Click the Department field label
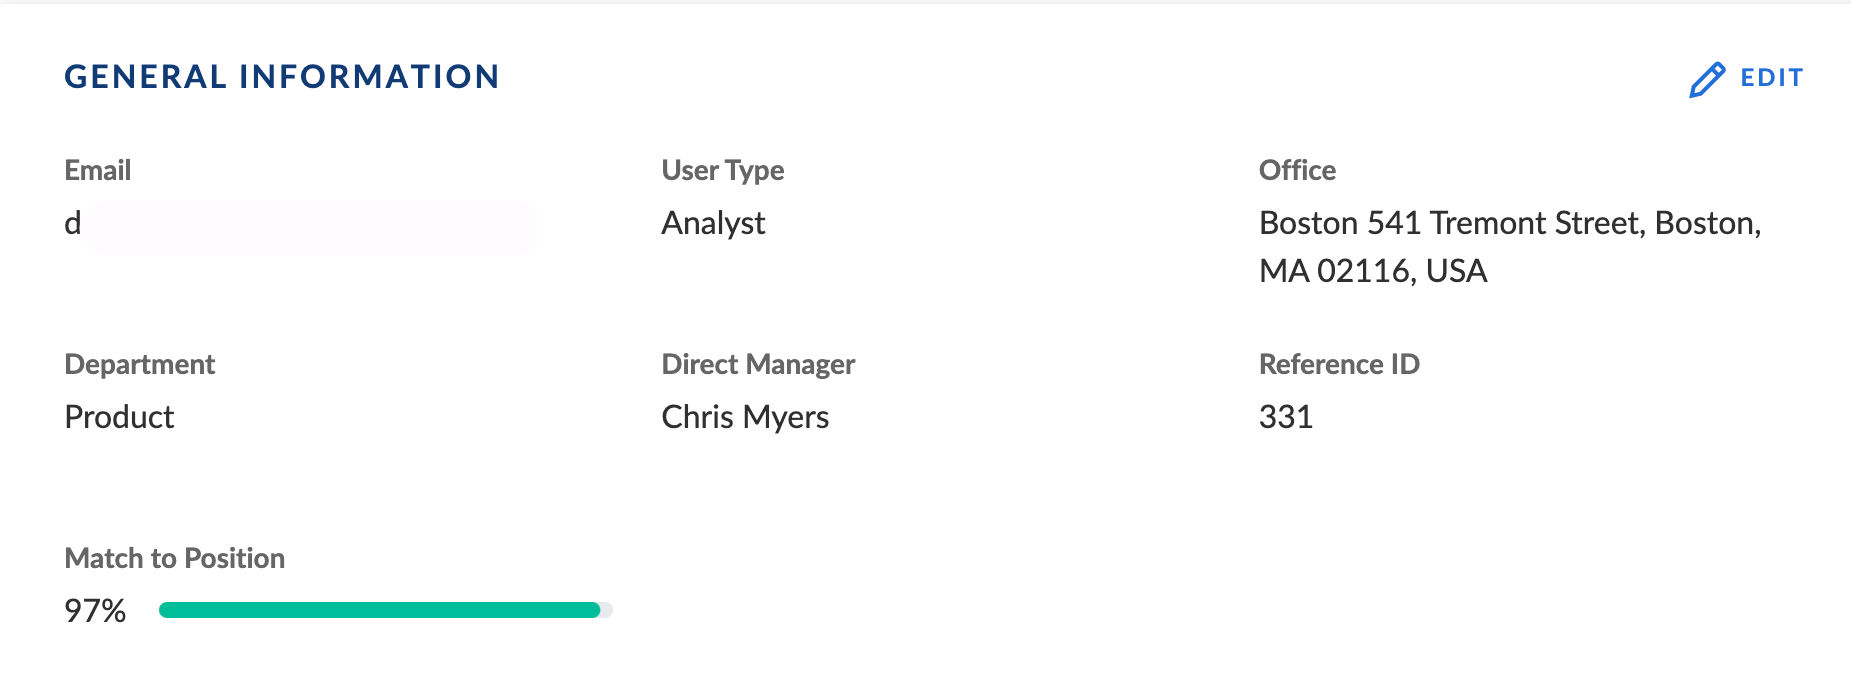1851x675 pixels. pos(140,365)
